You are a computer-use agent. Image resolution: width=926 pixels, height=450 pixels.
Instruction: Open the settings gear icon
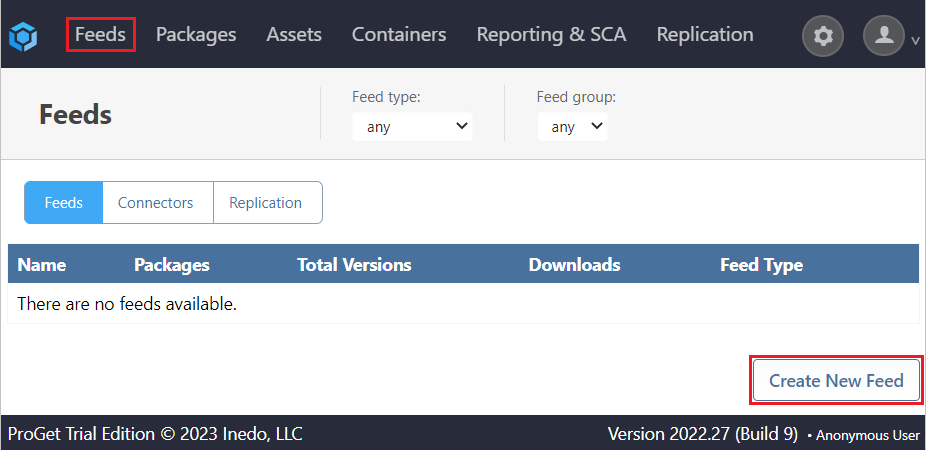[x=823, y=36]
